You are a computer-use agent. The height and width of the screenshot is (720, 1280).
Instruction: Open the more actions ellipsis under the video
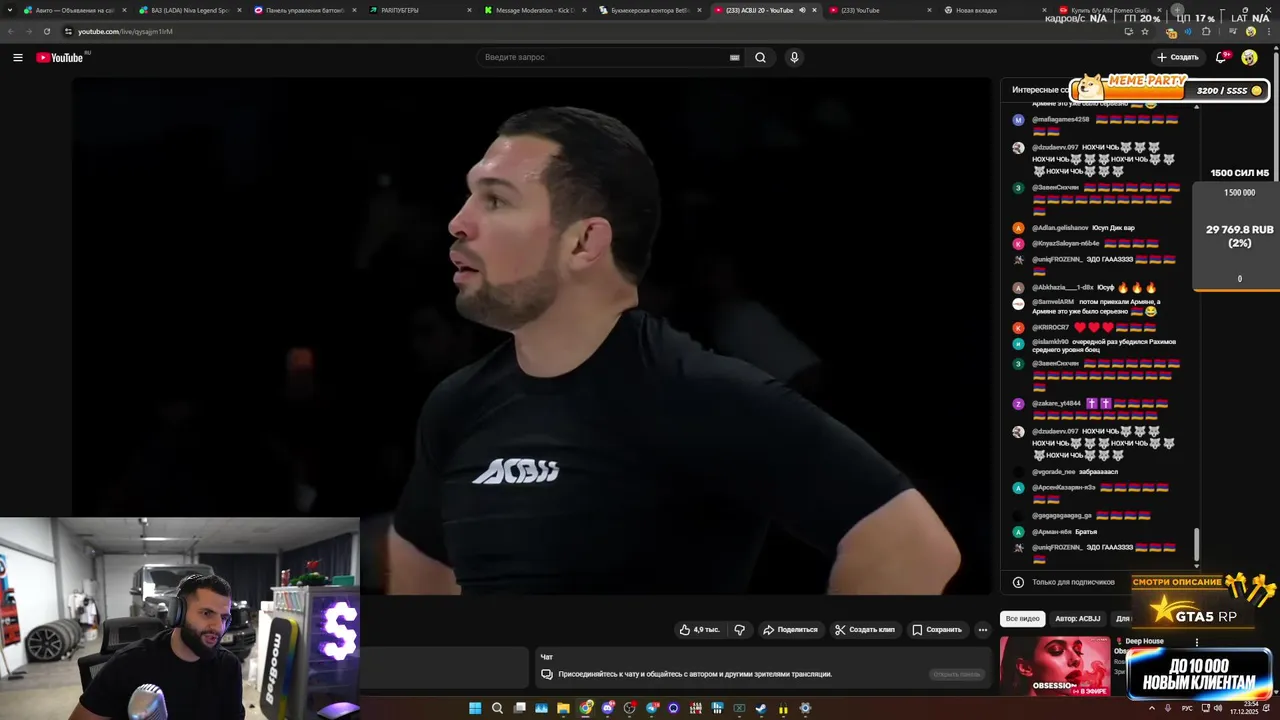click(x=983, y=630)
